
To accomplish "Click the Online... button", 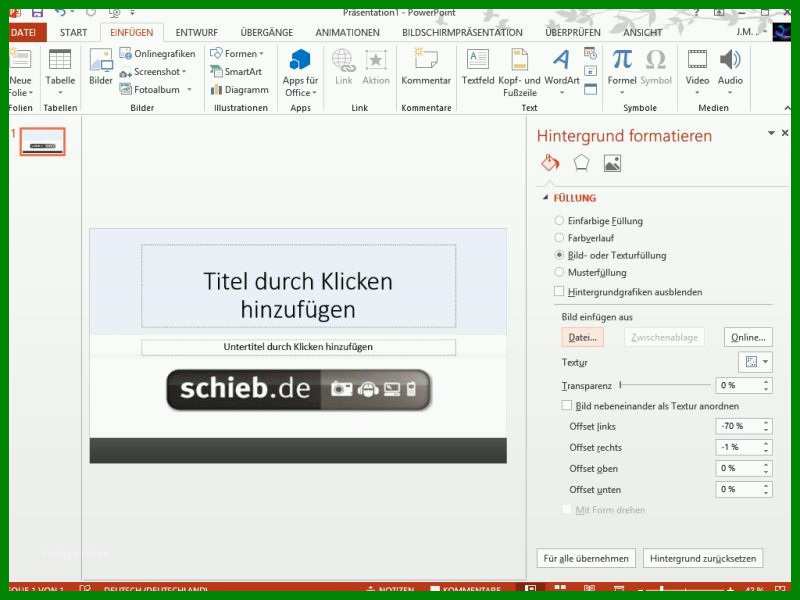I will coord(748,337).
